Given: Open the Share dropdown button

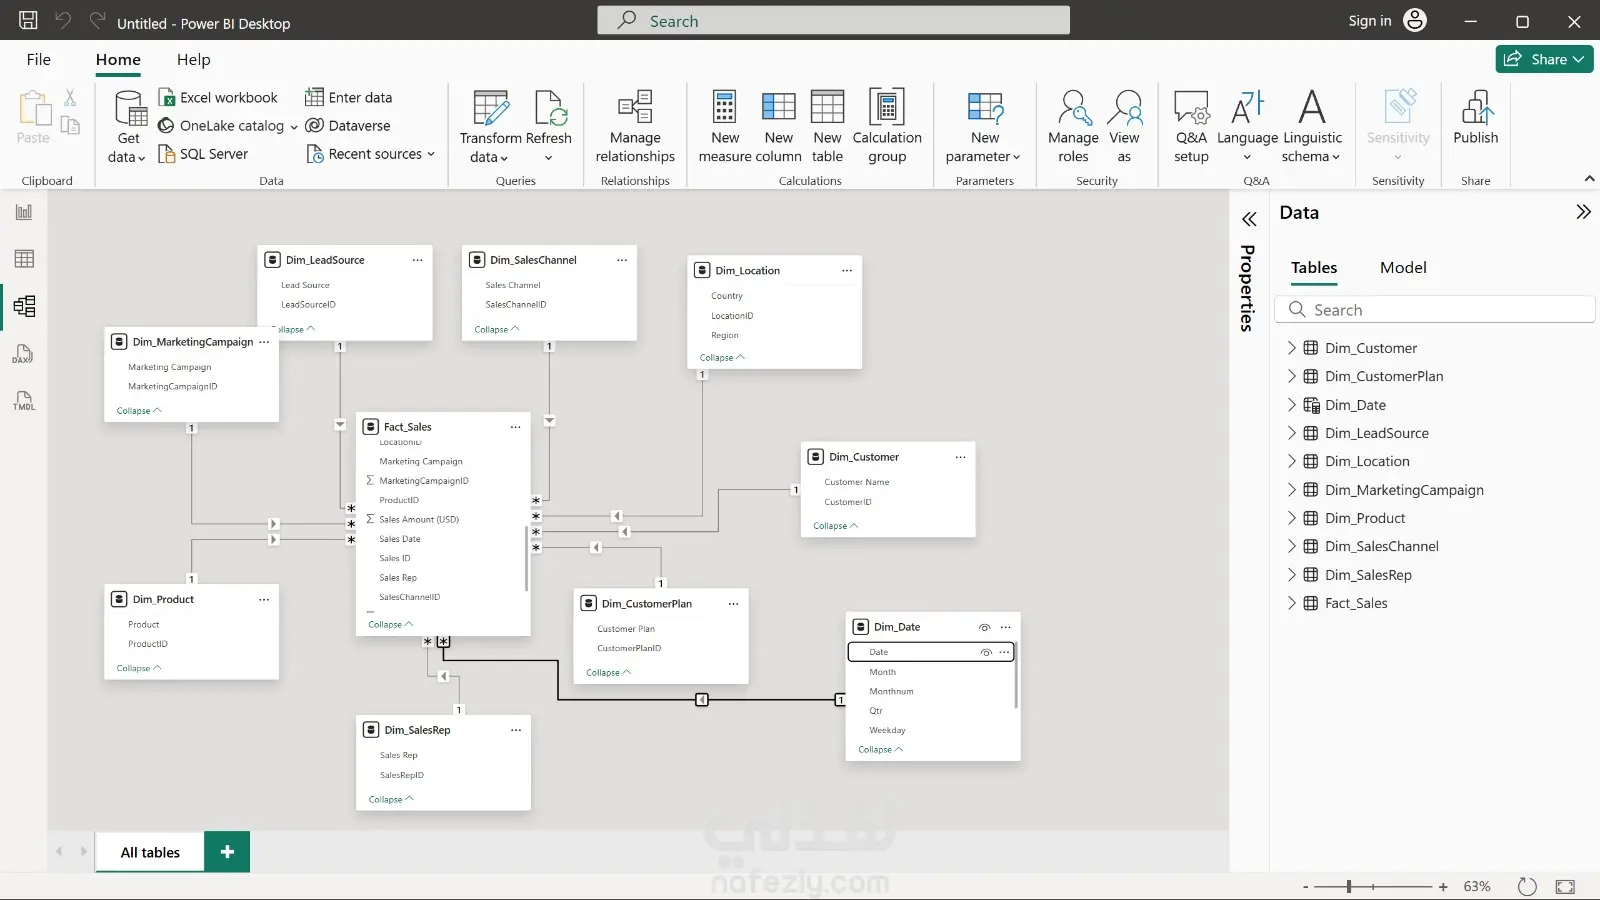Looking at the screenshot, I should (x=1544, y=59).
